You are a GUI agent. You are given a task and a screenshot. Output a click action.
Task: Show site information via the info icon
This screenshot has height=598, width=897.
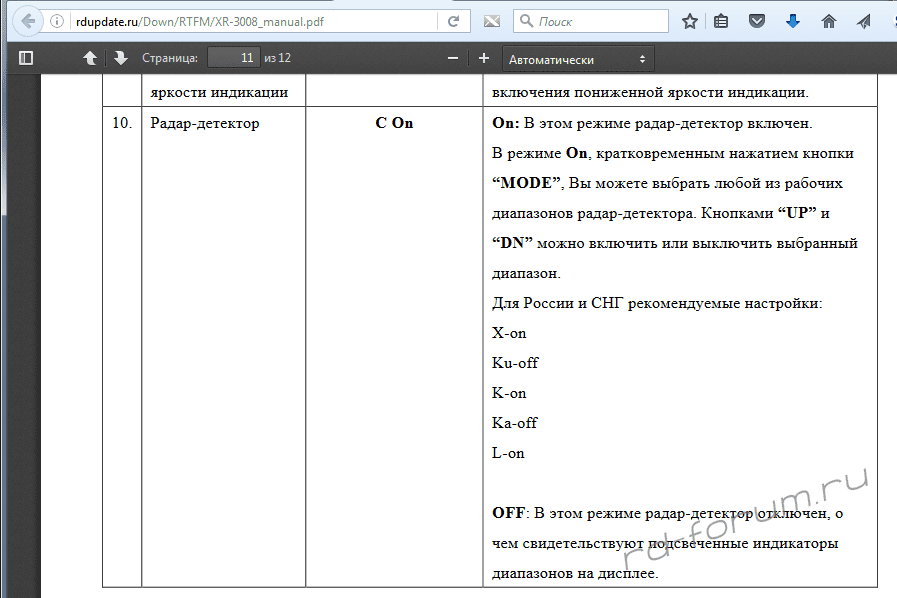59,21
